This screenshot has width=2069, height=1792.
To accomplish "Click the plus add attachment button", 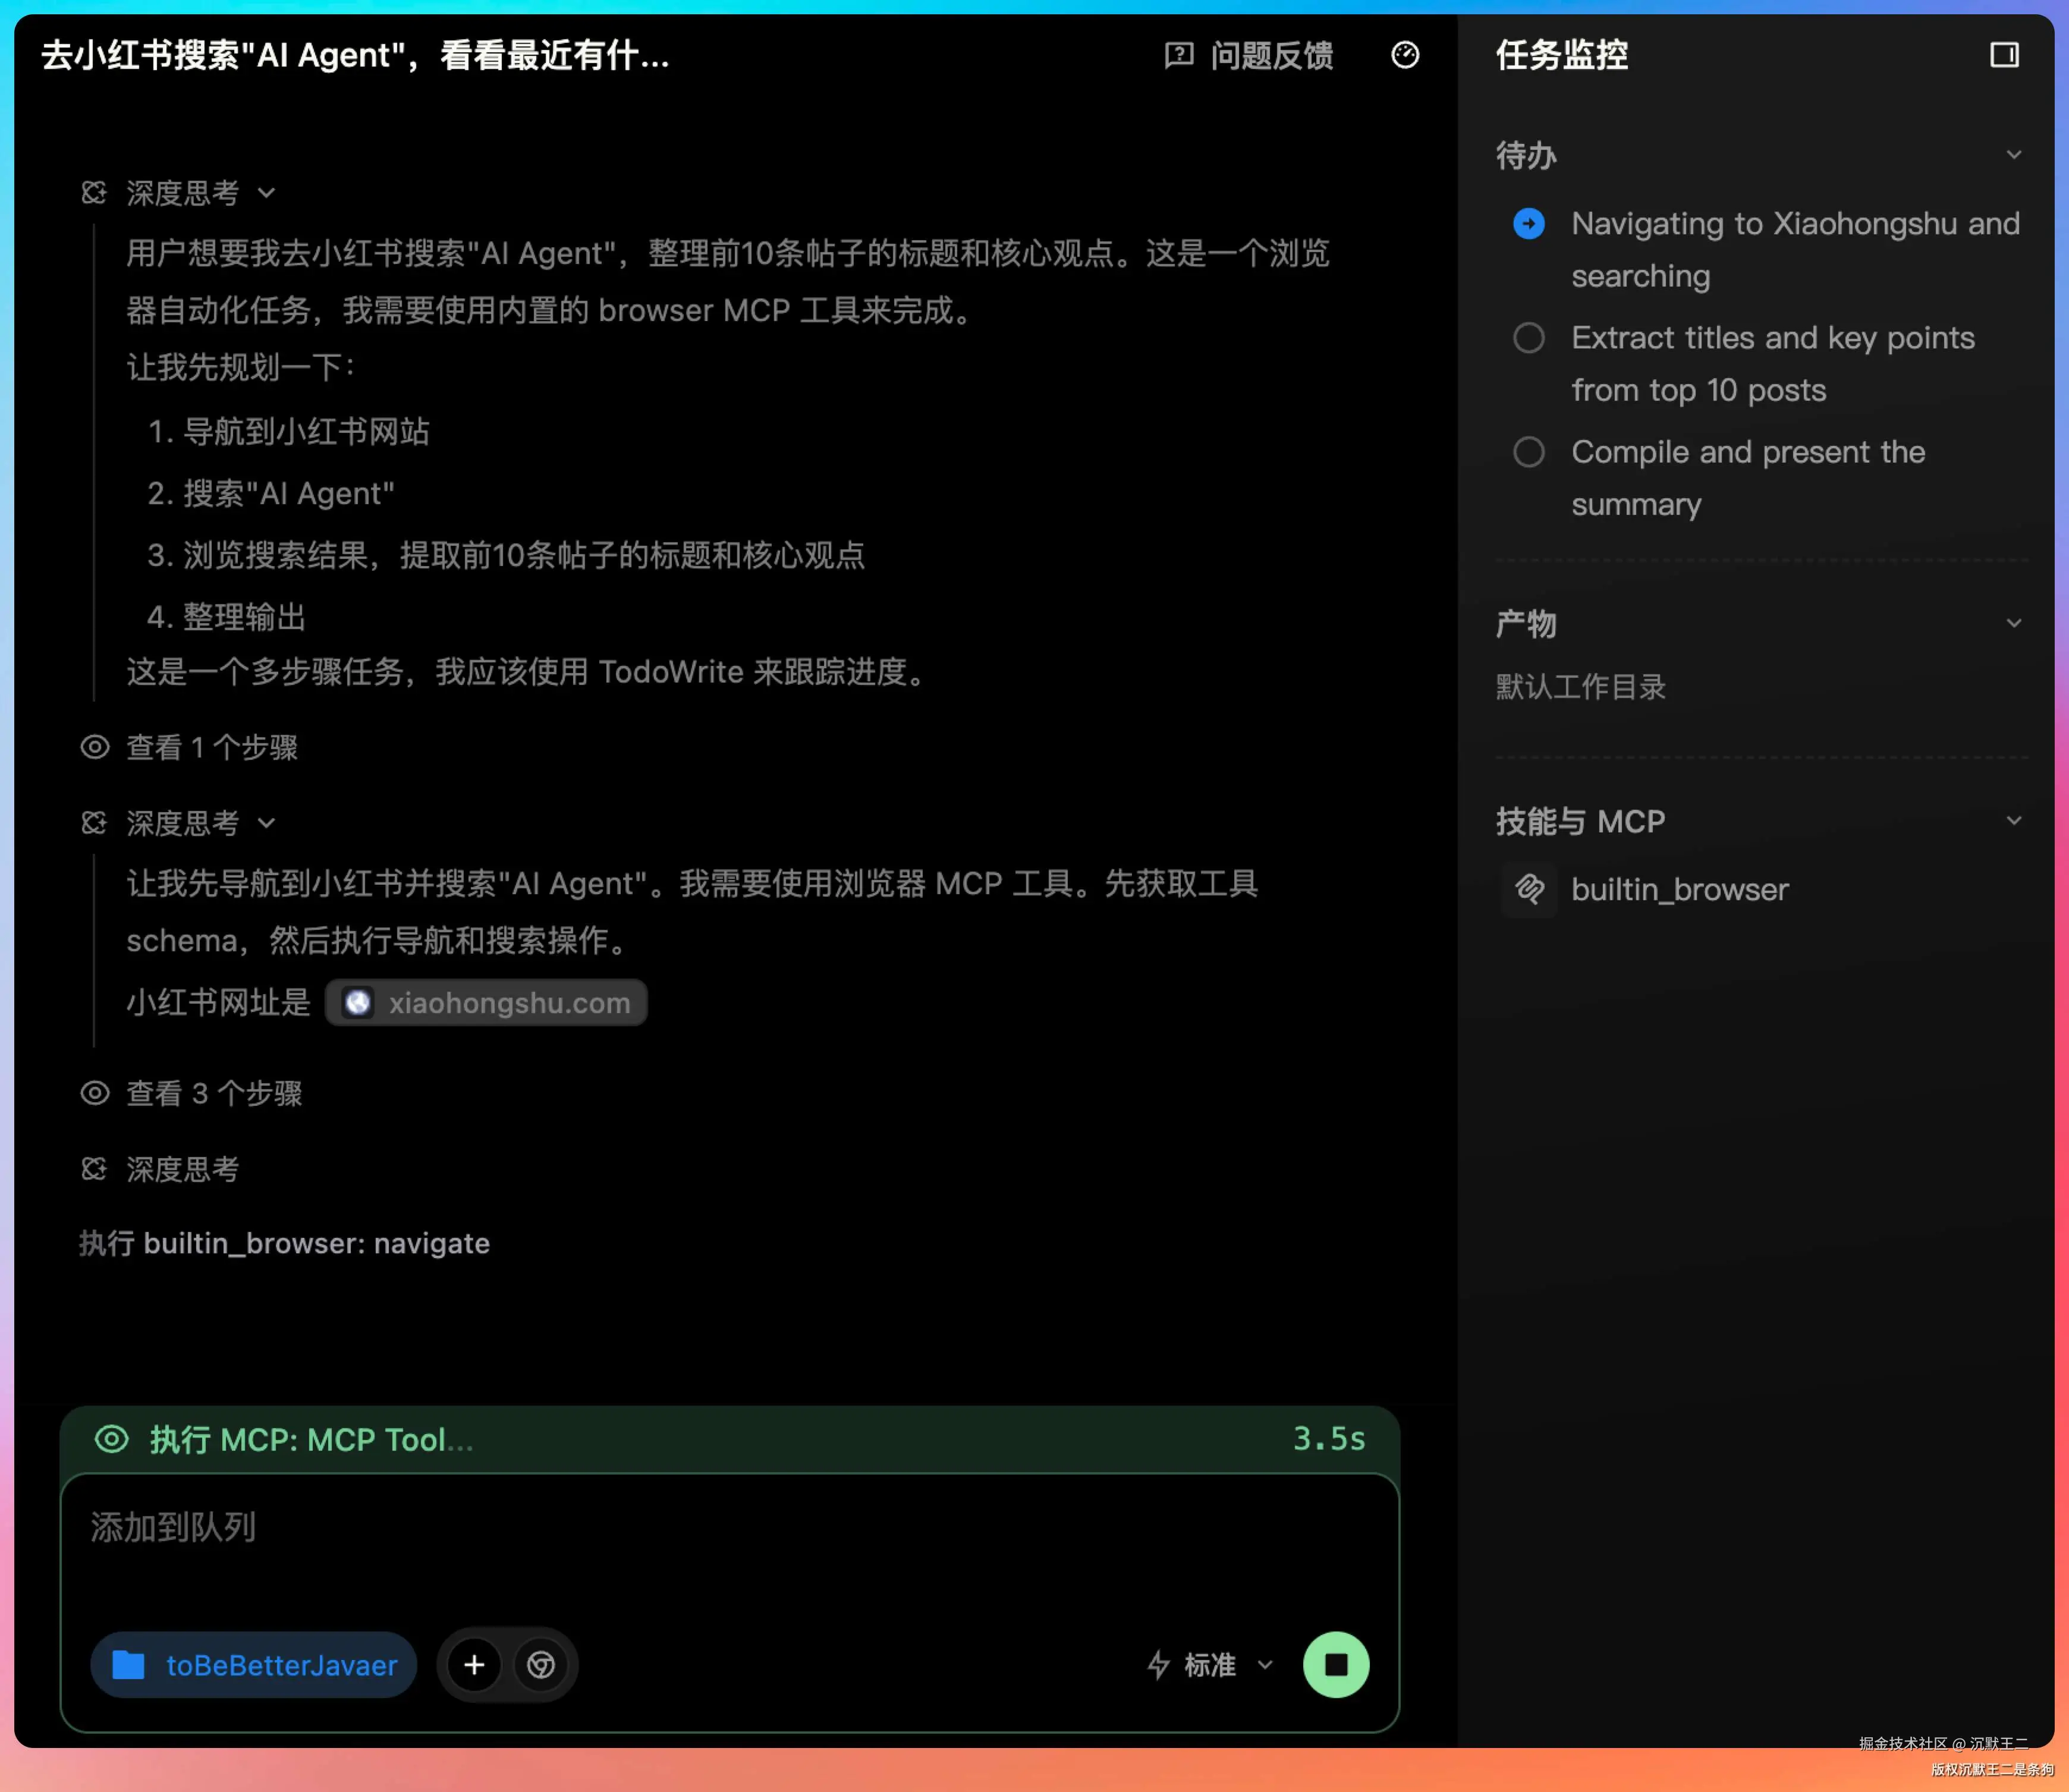I will 474,1665.
